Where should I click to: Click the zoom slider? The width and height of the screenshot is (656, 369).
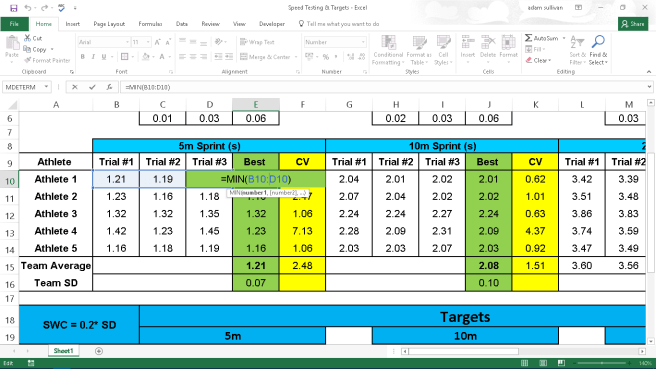tap(602, 363)
